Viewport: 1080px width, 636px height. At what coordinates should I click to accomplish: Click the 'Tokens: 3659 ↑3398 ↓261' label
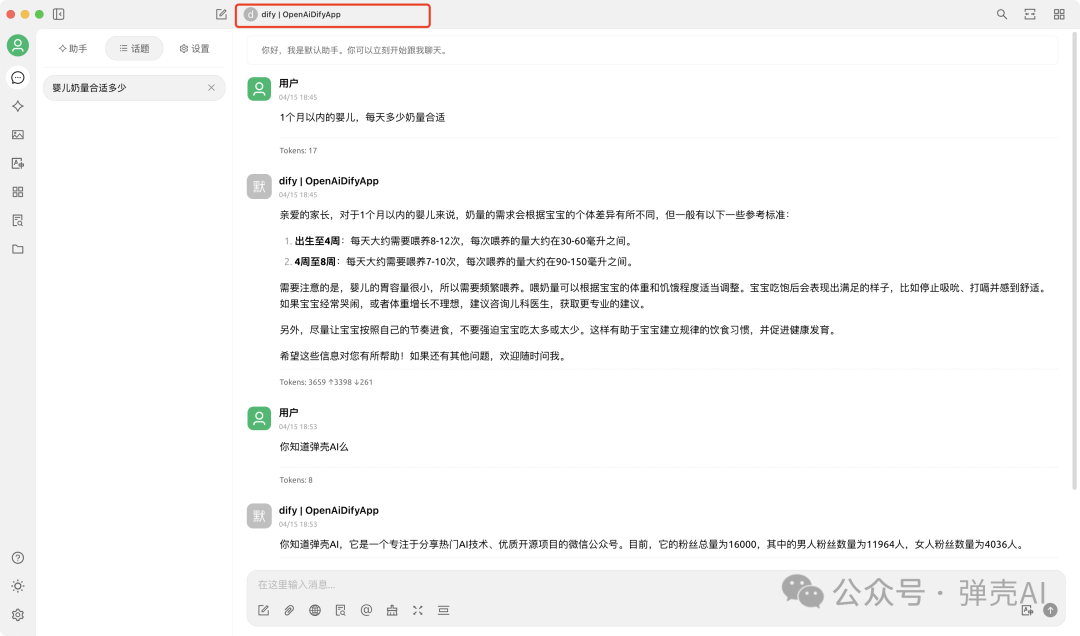[x=326, y=382]
